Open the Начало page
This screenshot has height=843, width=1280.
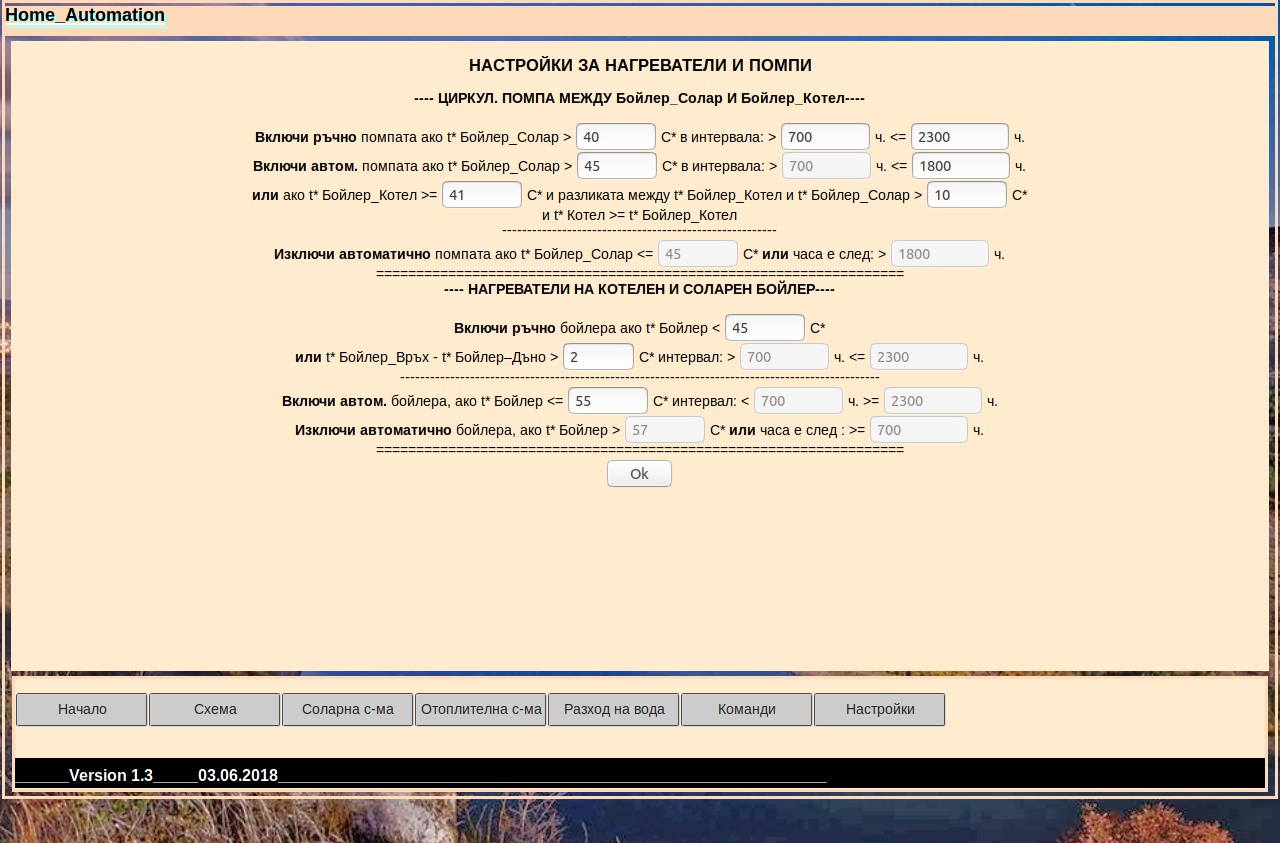[x=82, y=709]
